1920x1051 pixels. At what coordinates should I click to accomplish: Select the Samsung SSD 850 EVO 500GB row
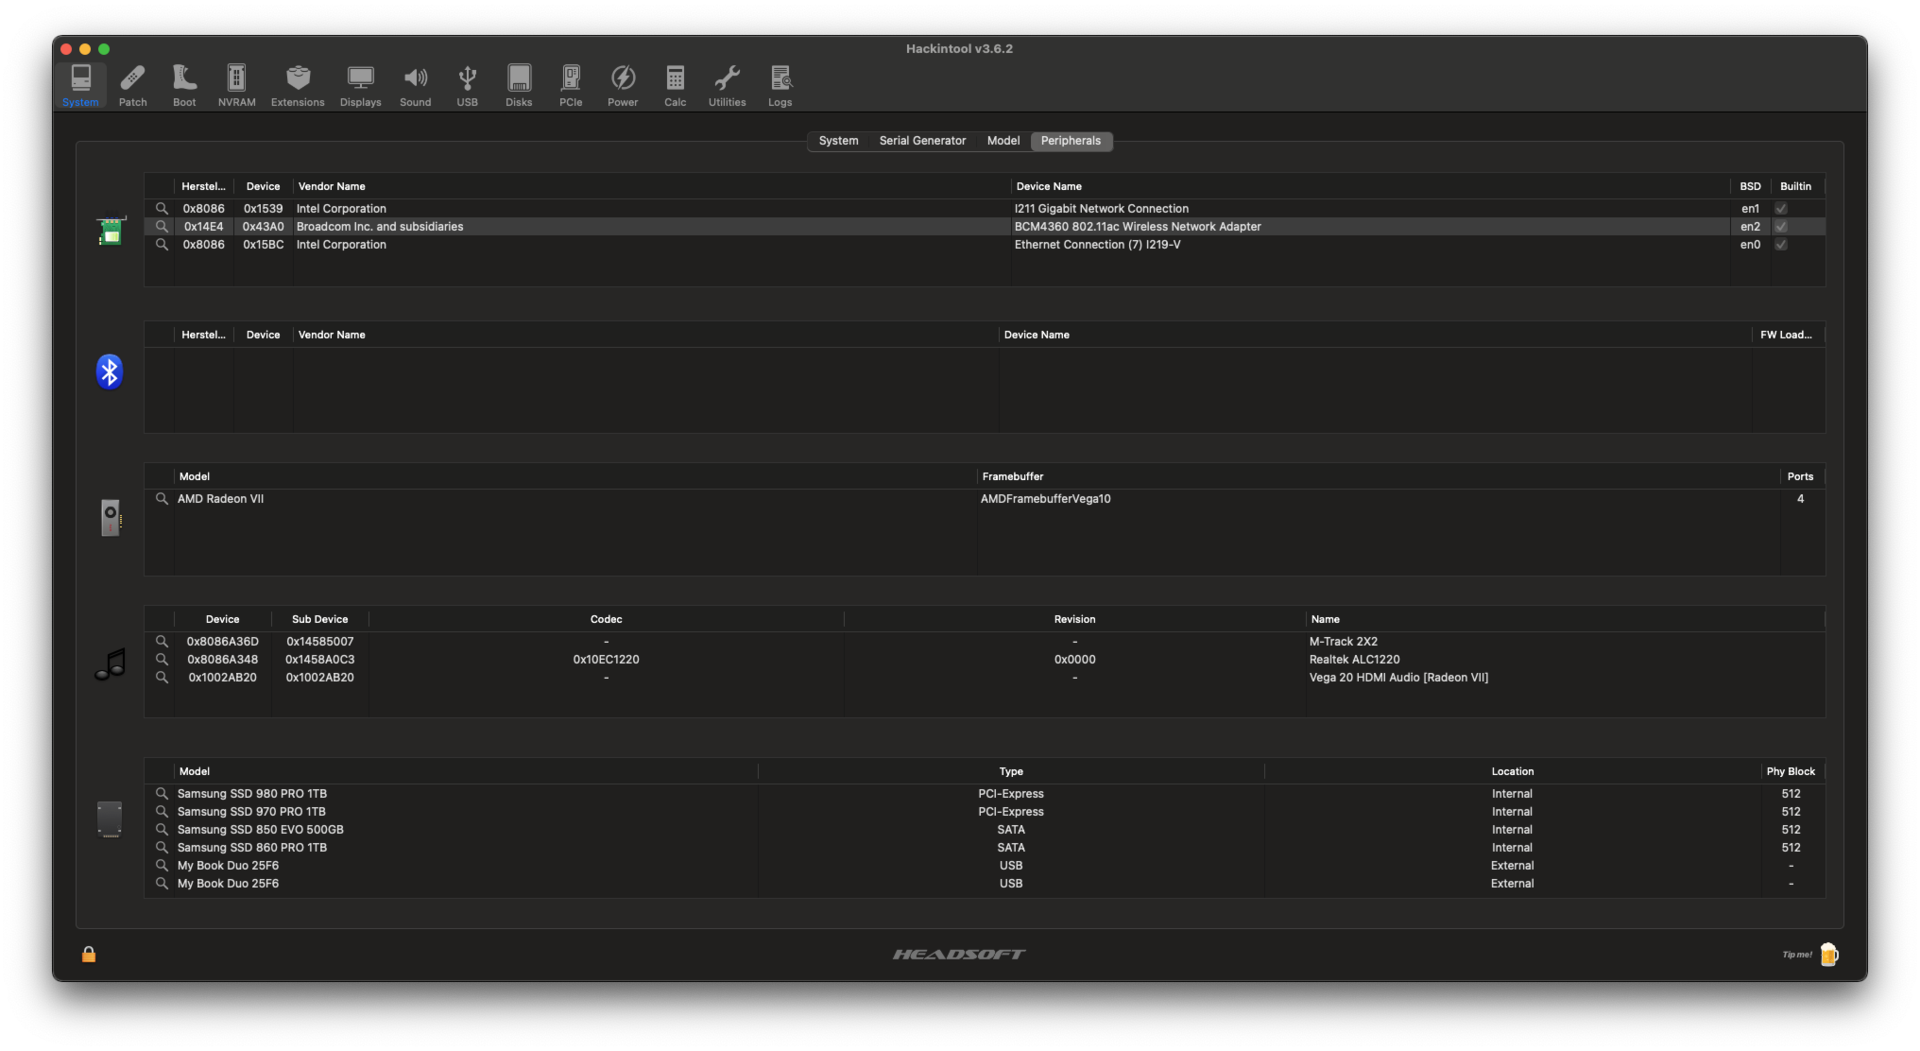pos(985,830)
